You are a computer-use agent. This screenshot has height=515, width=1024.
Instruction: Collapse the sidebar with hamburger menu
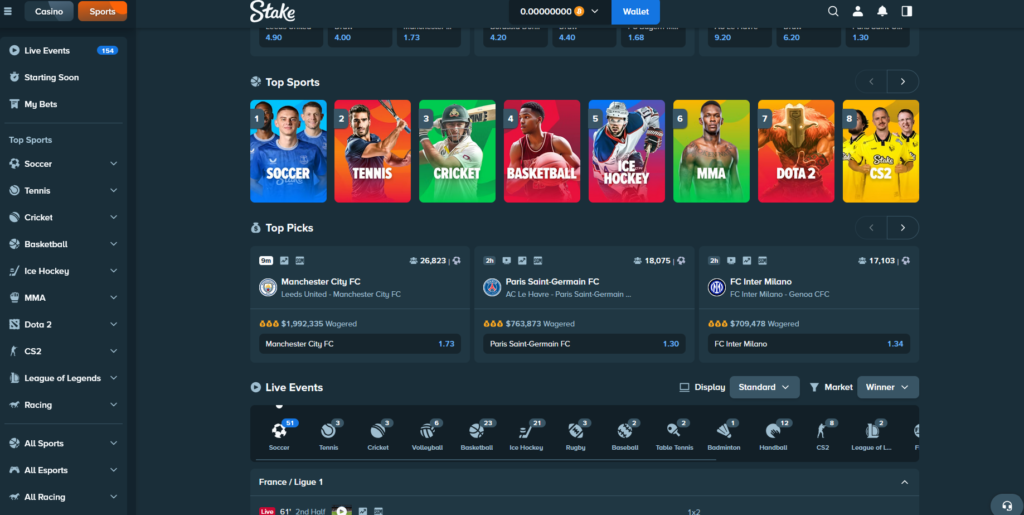pyautogui.click(x=9, y=12)
